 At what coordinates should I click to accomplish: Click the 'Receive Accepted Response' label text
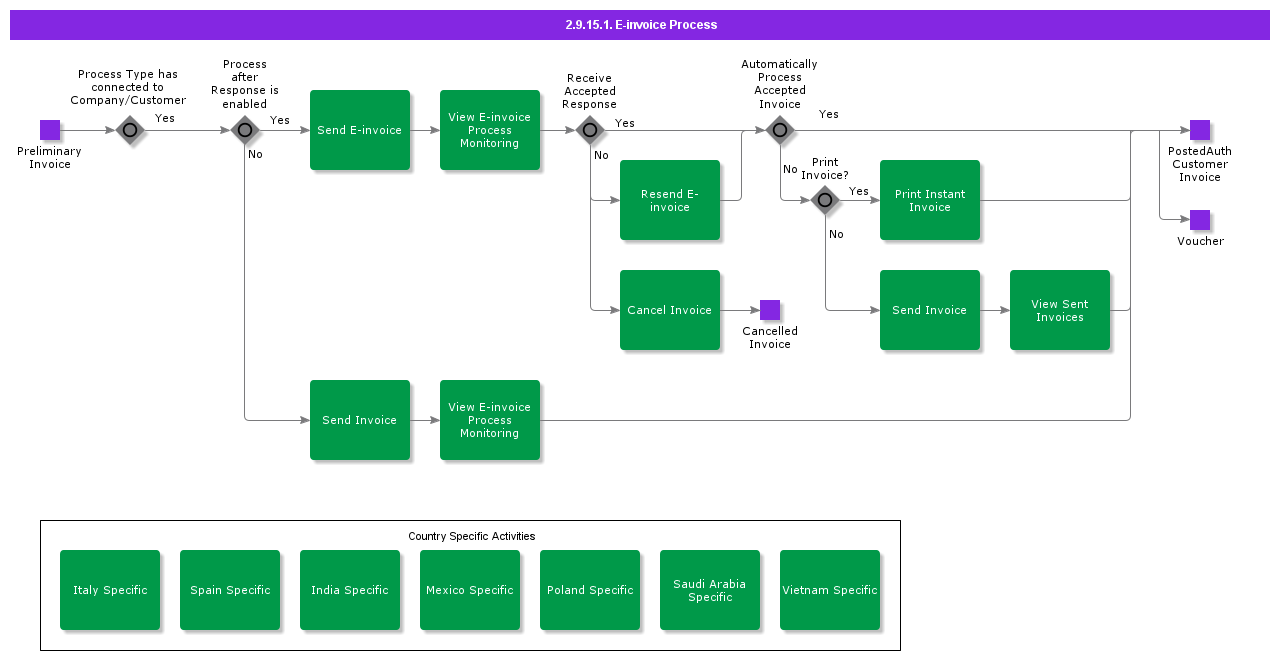pos(590,91)
